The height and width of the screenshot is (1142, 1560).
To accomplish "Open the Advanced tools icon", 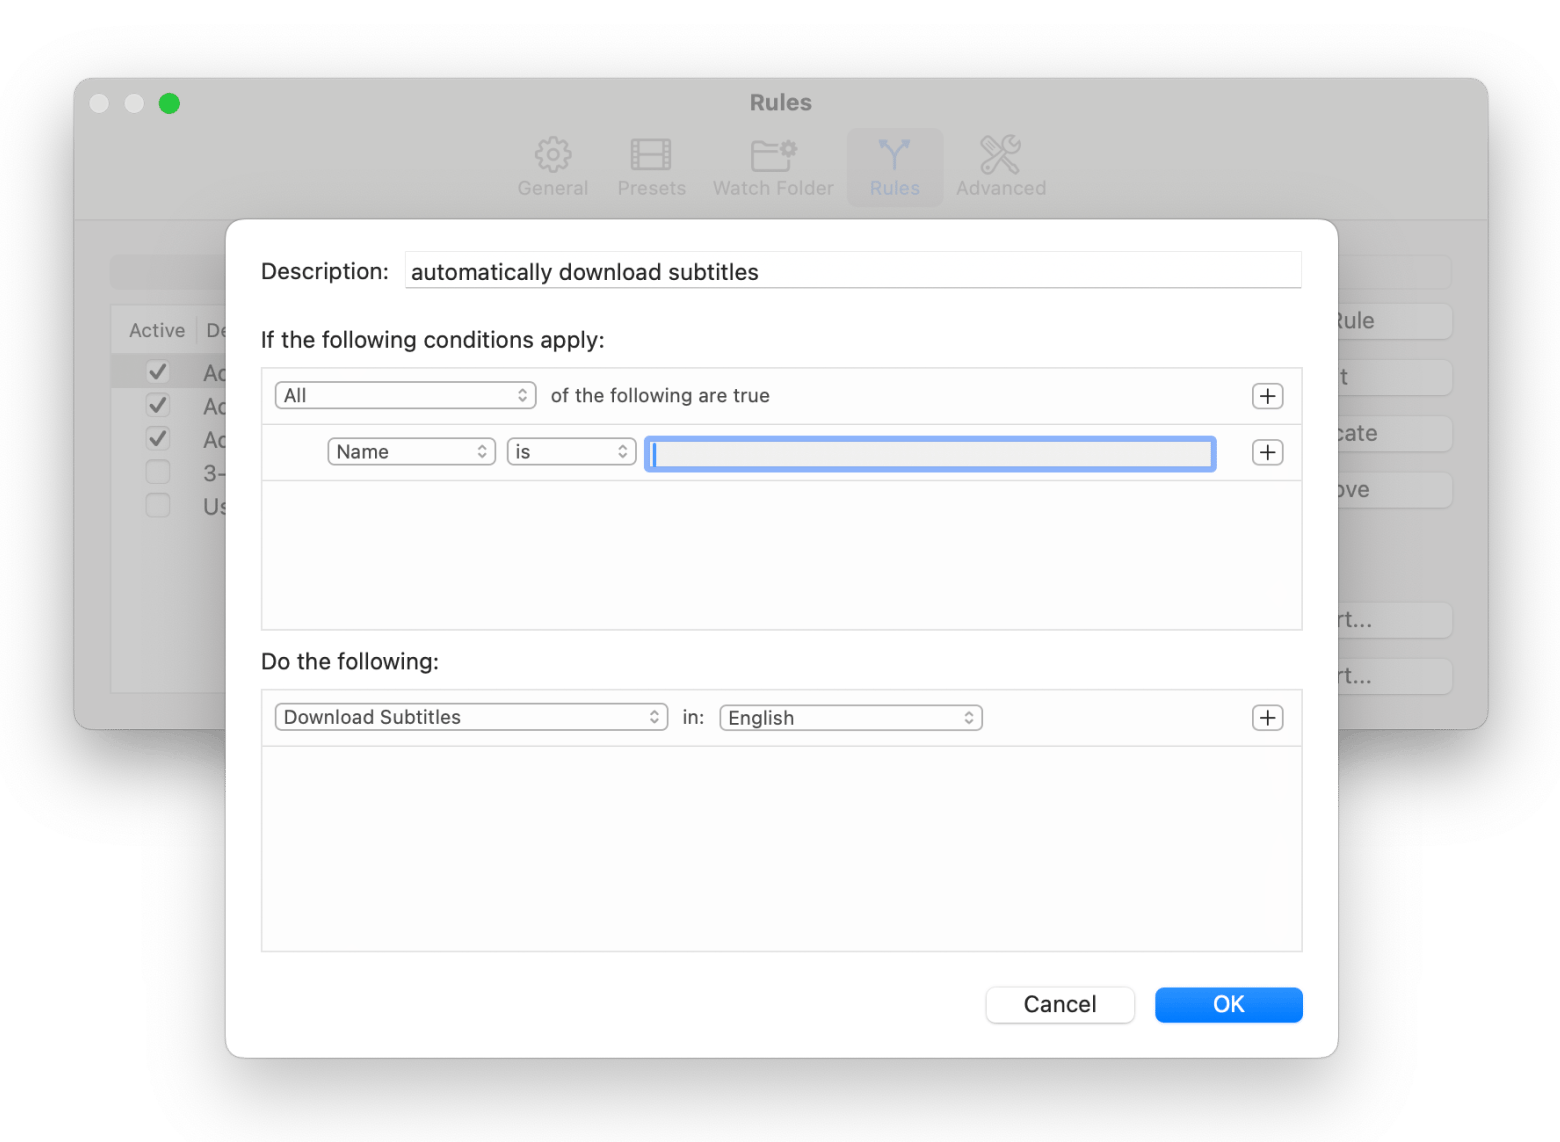I will pos(1000,156).
